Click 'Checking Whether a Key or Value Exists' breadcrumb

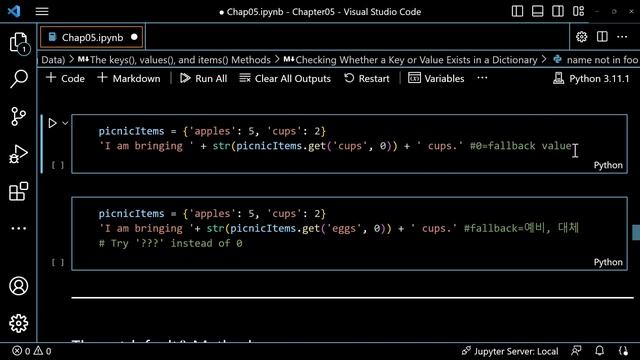click(x=411, y=60)
